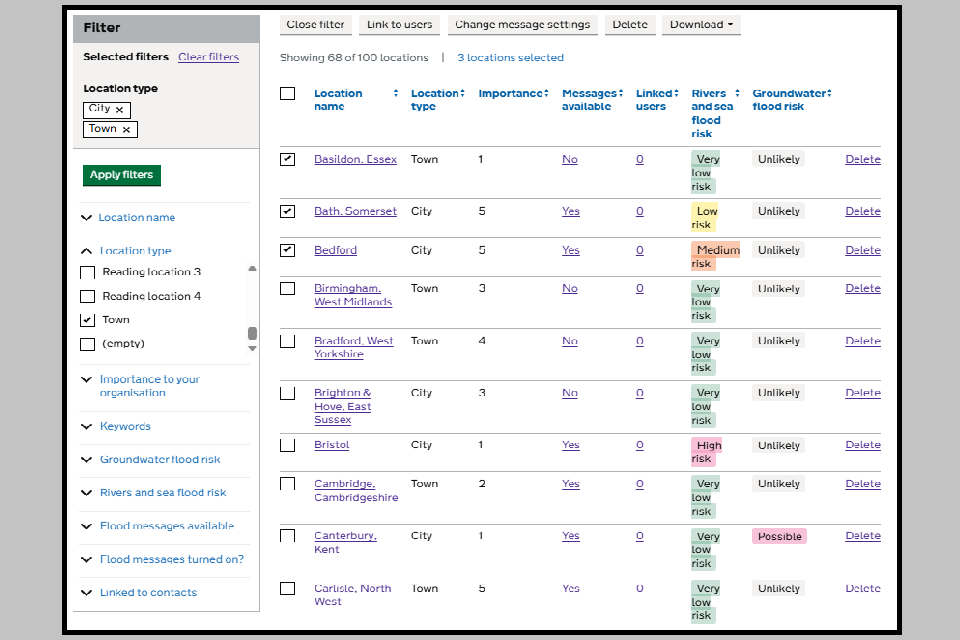
Task: Uncheck the Basildon, Essex row checkbox
Action: click(288, 159)
